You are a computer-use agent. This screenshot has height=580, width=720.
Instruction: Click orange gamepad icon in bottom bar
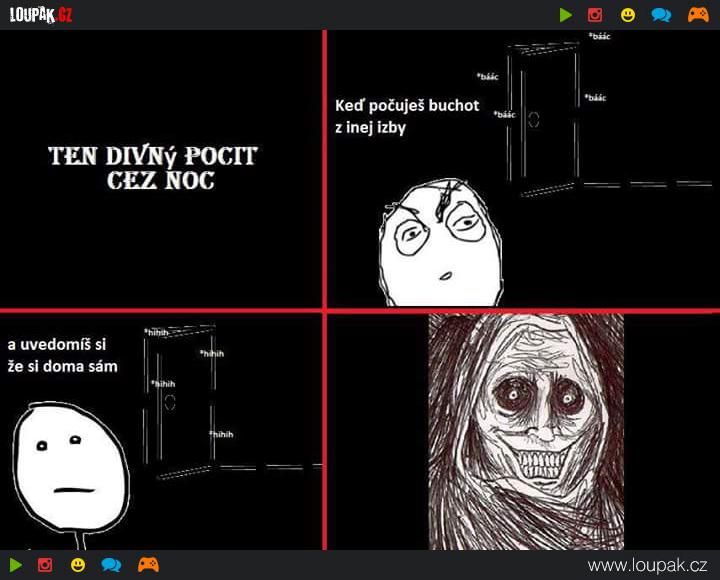point(148,564)
